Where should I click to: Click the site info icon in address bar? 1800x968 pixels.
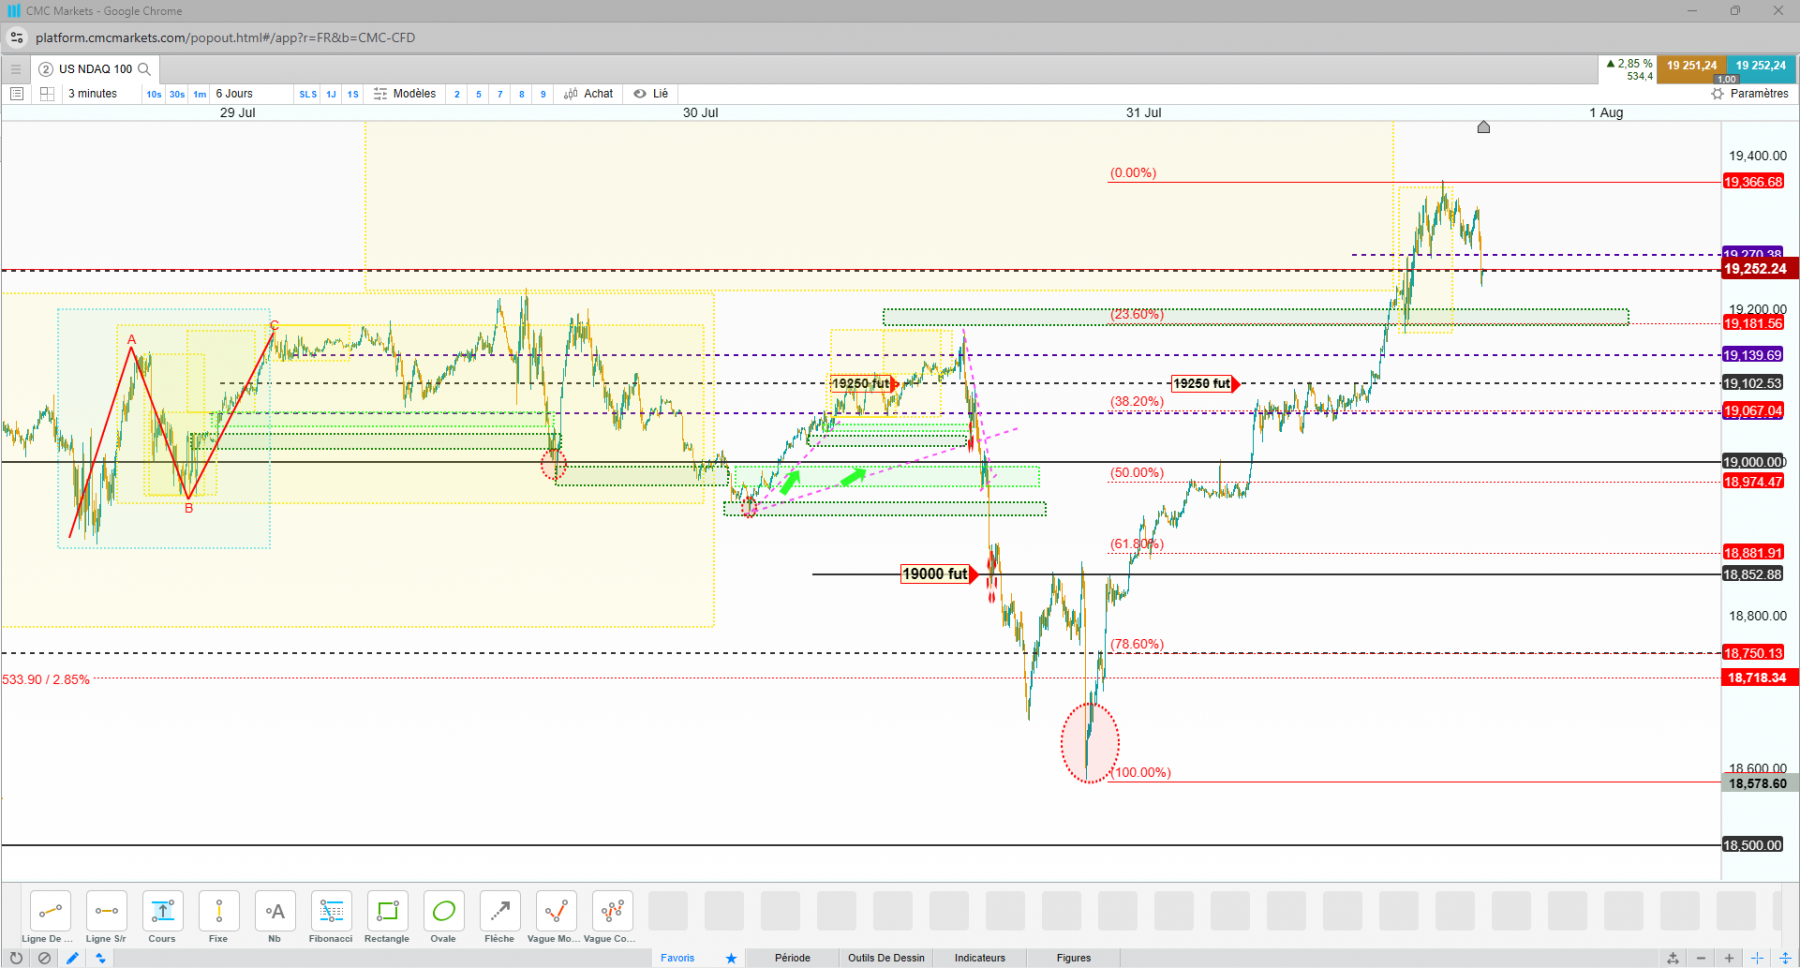point(16,38)
